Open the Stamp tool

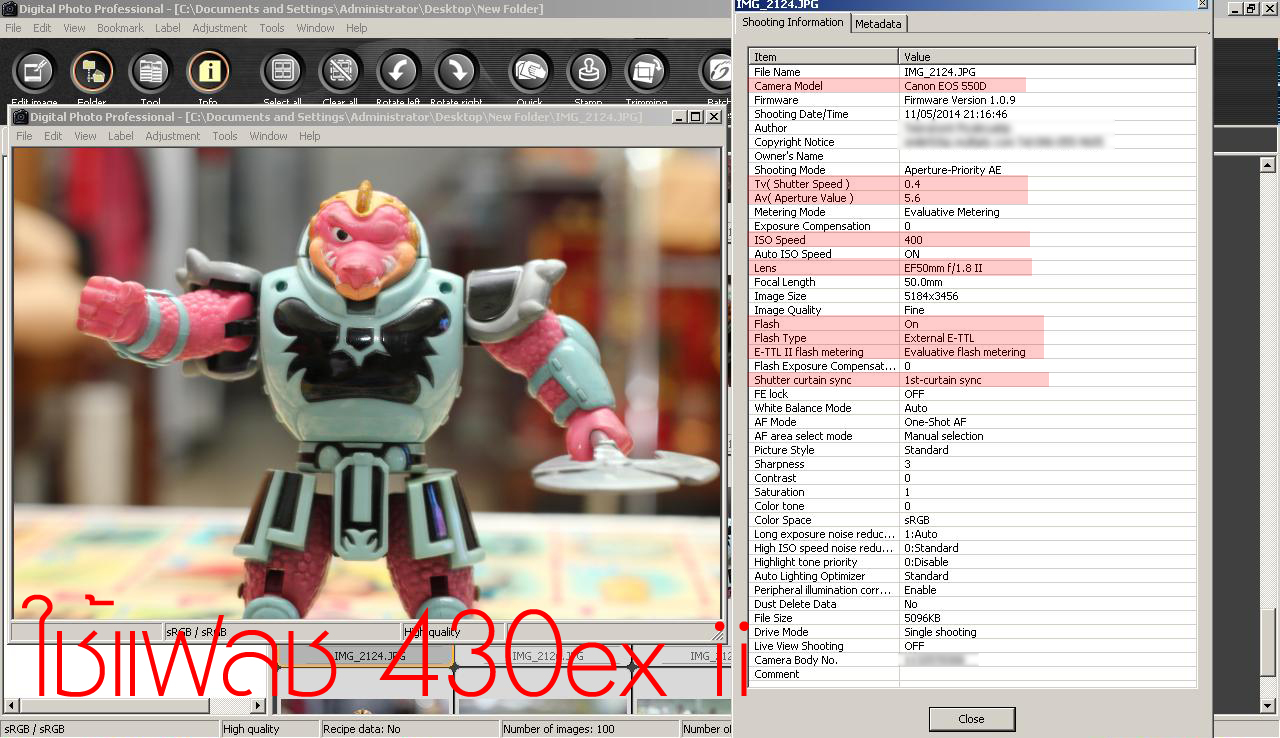point(588,72)
